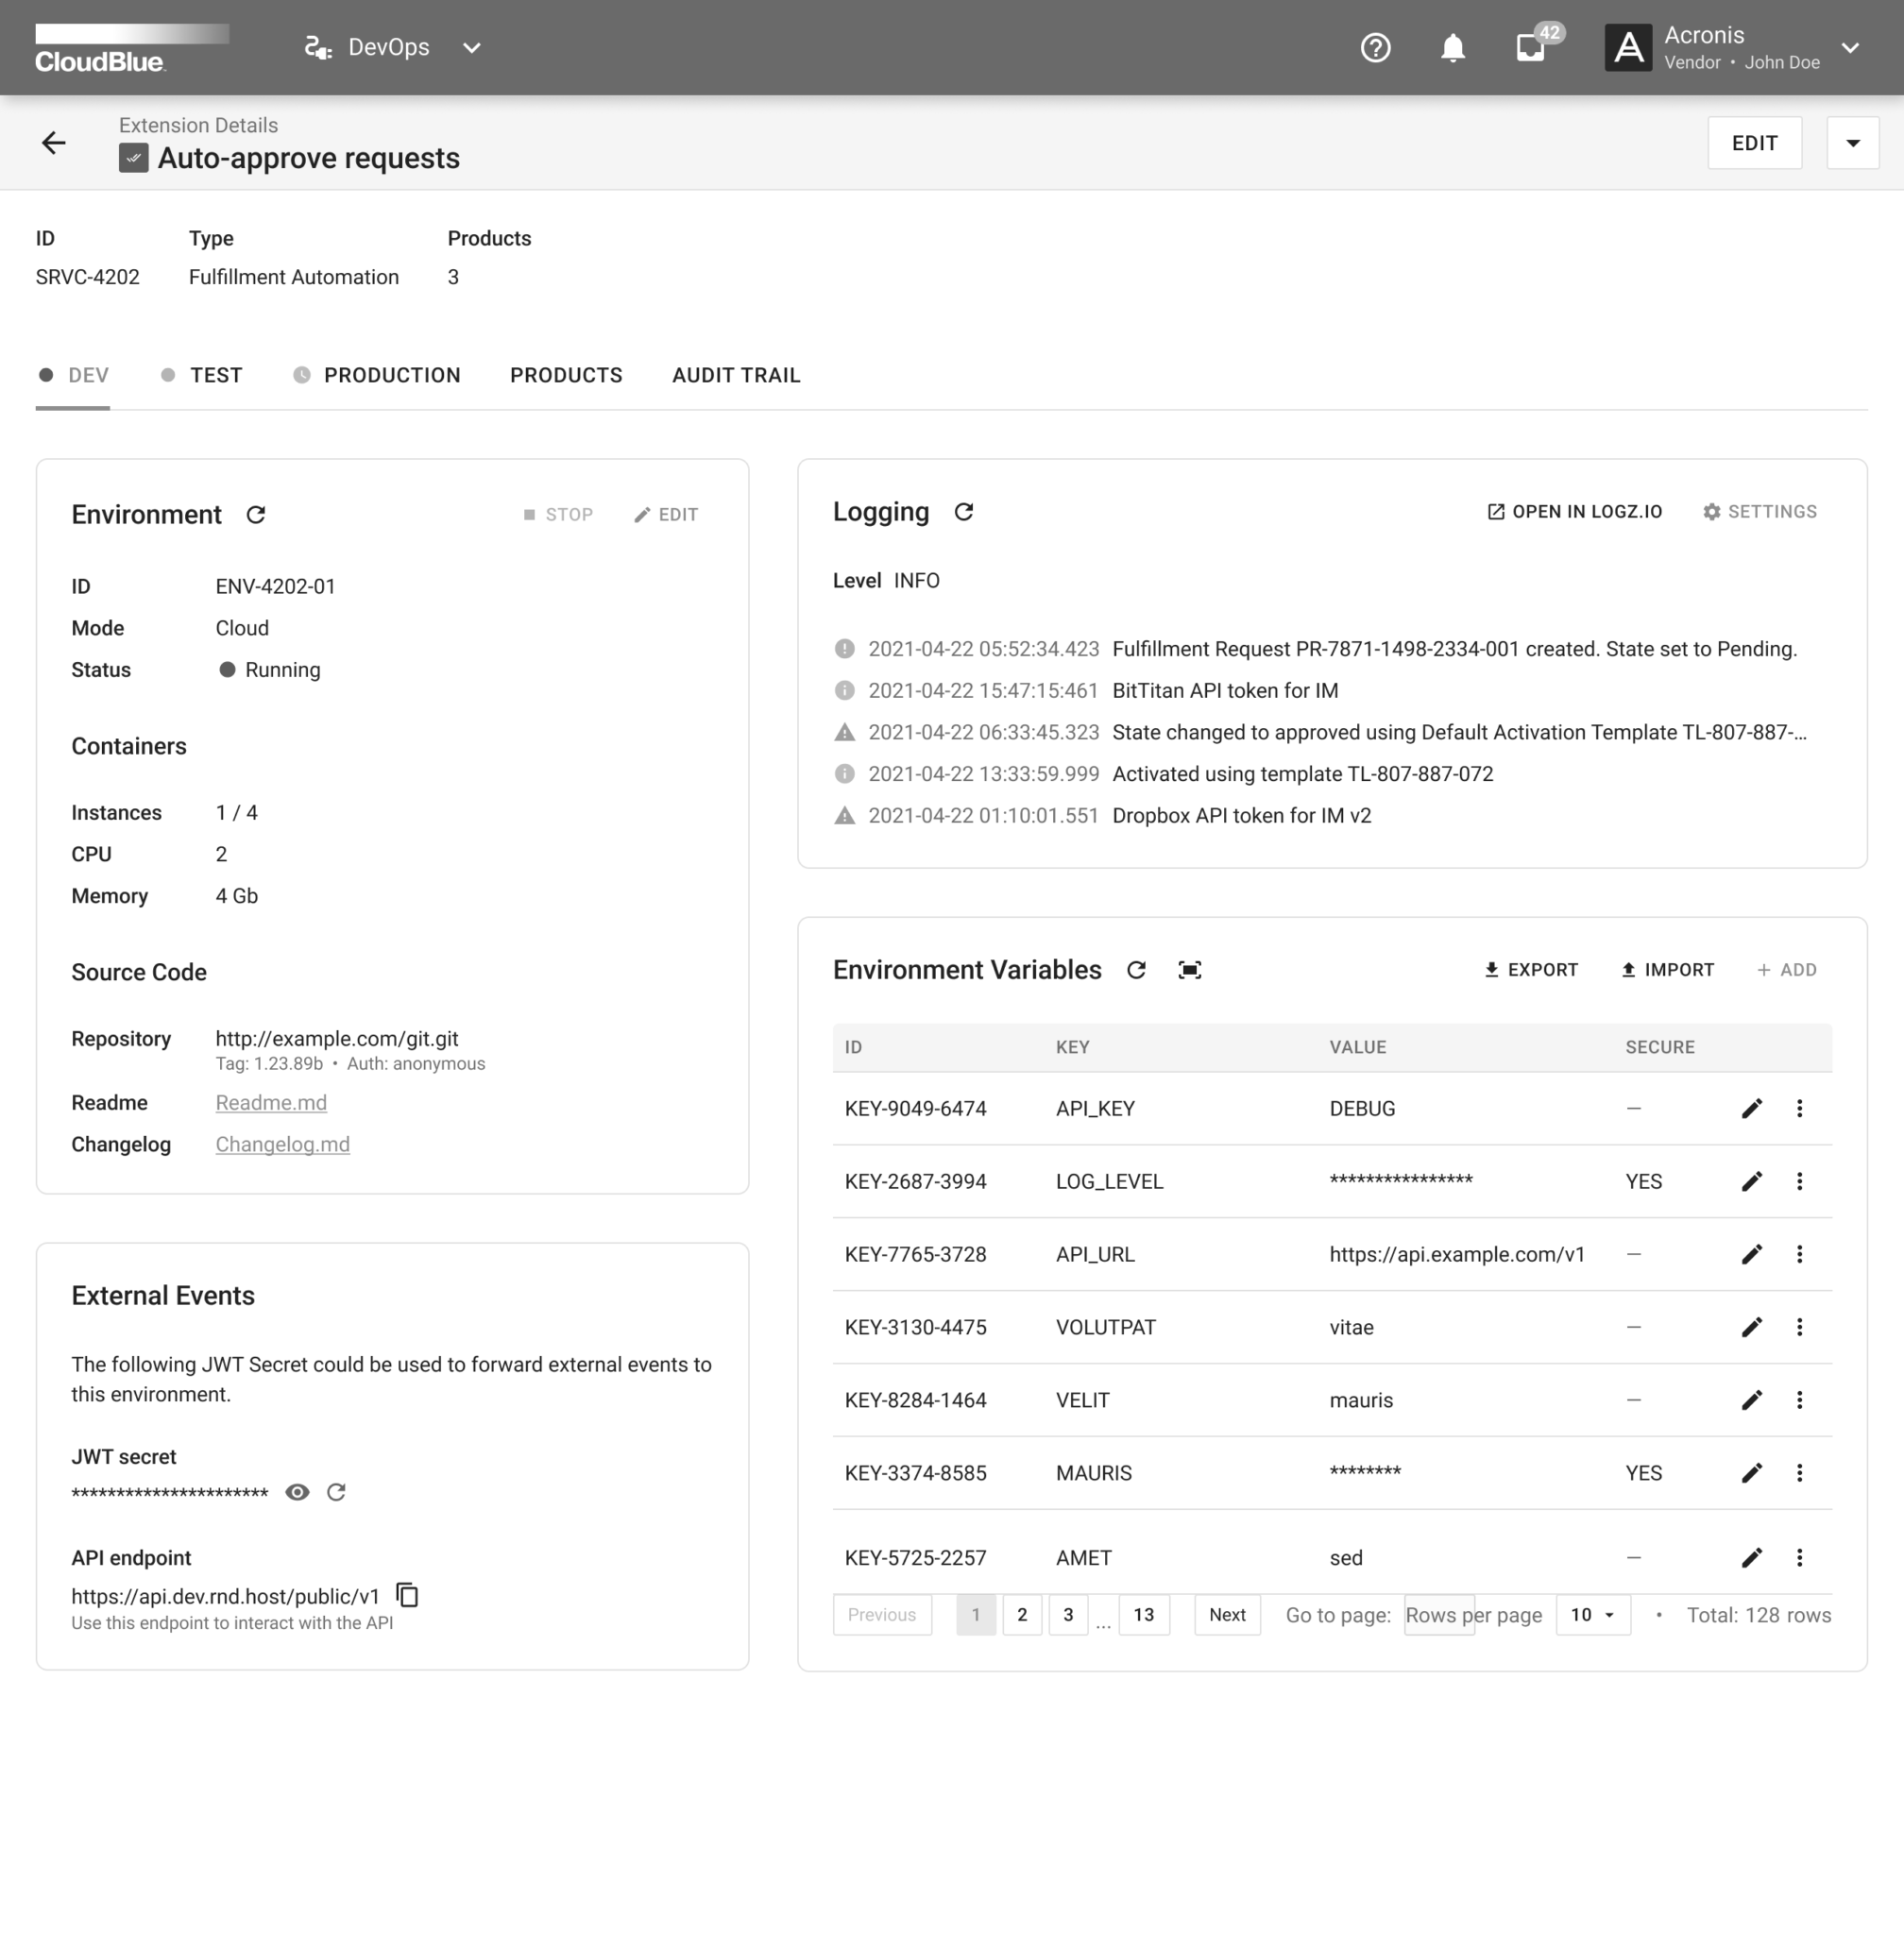Edit the API_KEY environment variable

1751,1108
